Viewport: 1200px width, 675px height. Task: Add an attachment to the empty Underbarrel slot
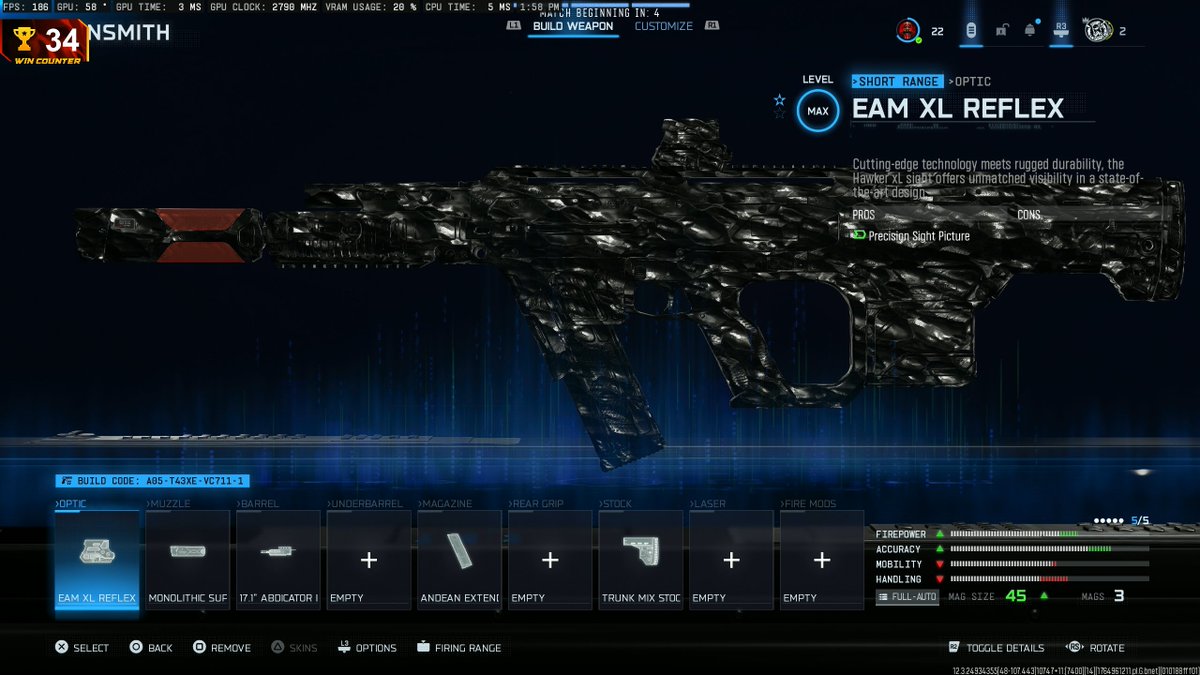tap(368, 560)
